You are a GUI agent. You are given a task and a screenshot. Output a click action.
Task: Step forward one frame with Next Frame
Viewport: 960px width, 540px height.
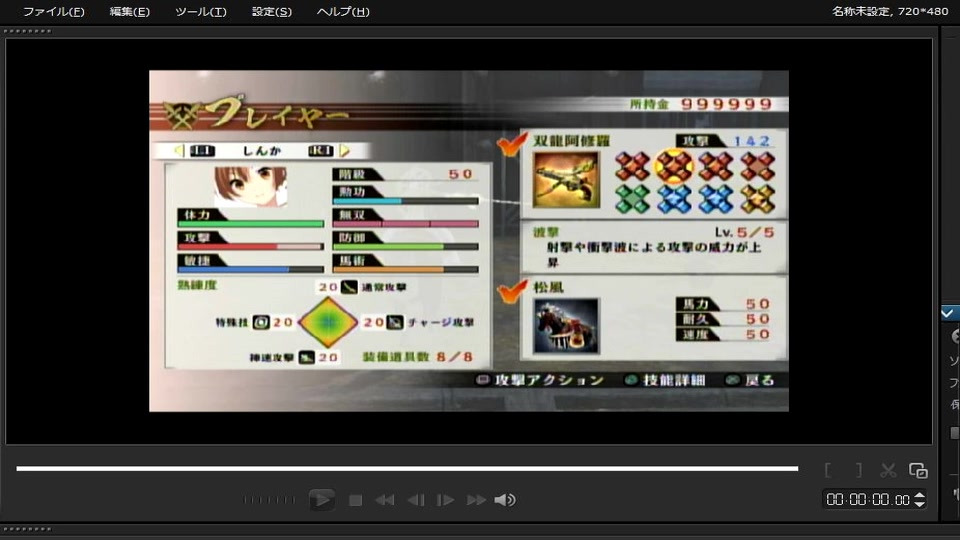pyautogui.click(x=445, y=500)
